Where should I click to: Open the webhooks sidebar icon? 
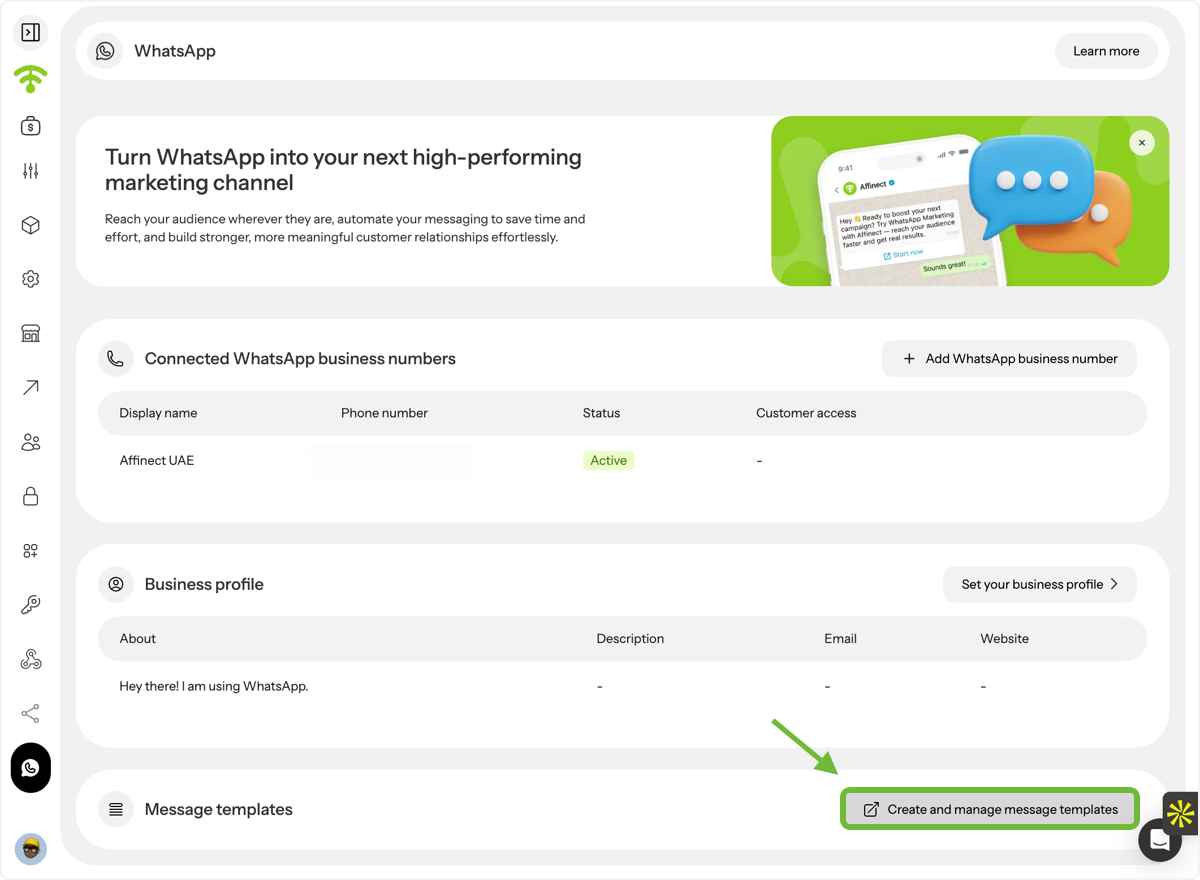pos(31,659)
